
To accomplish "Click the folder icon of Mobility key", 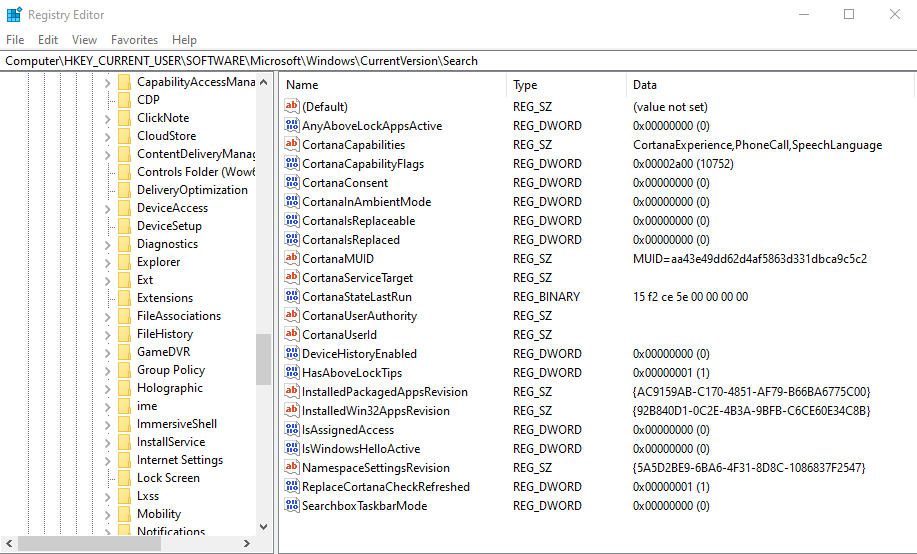I will pos(124,514).
